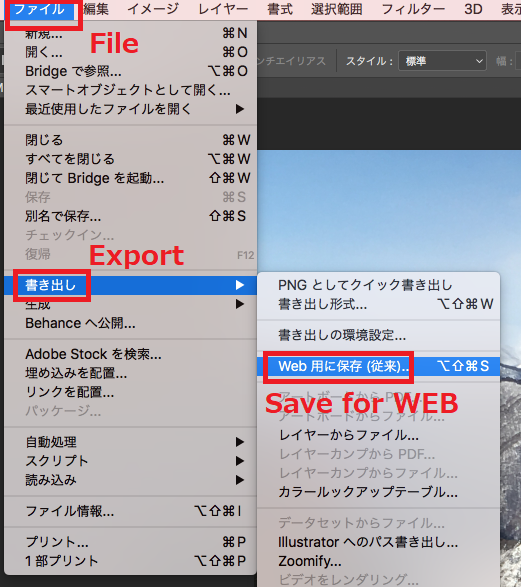Choose すべてを閉じる menu item
The image size is (521, 587).
(x=130, y=159)
